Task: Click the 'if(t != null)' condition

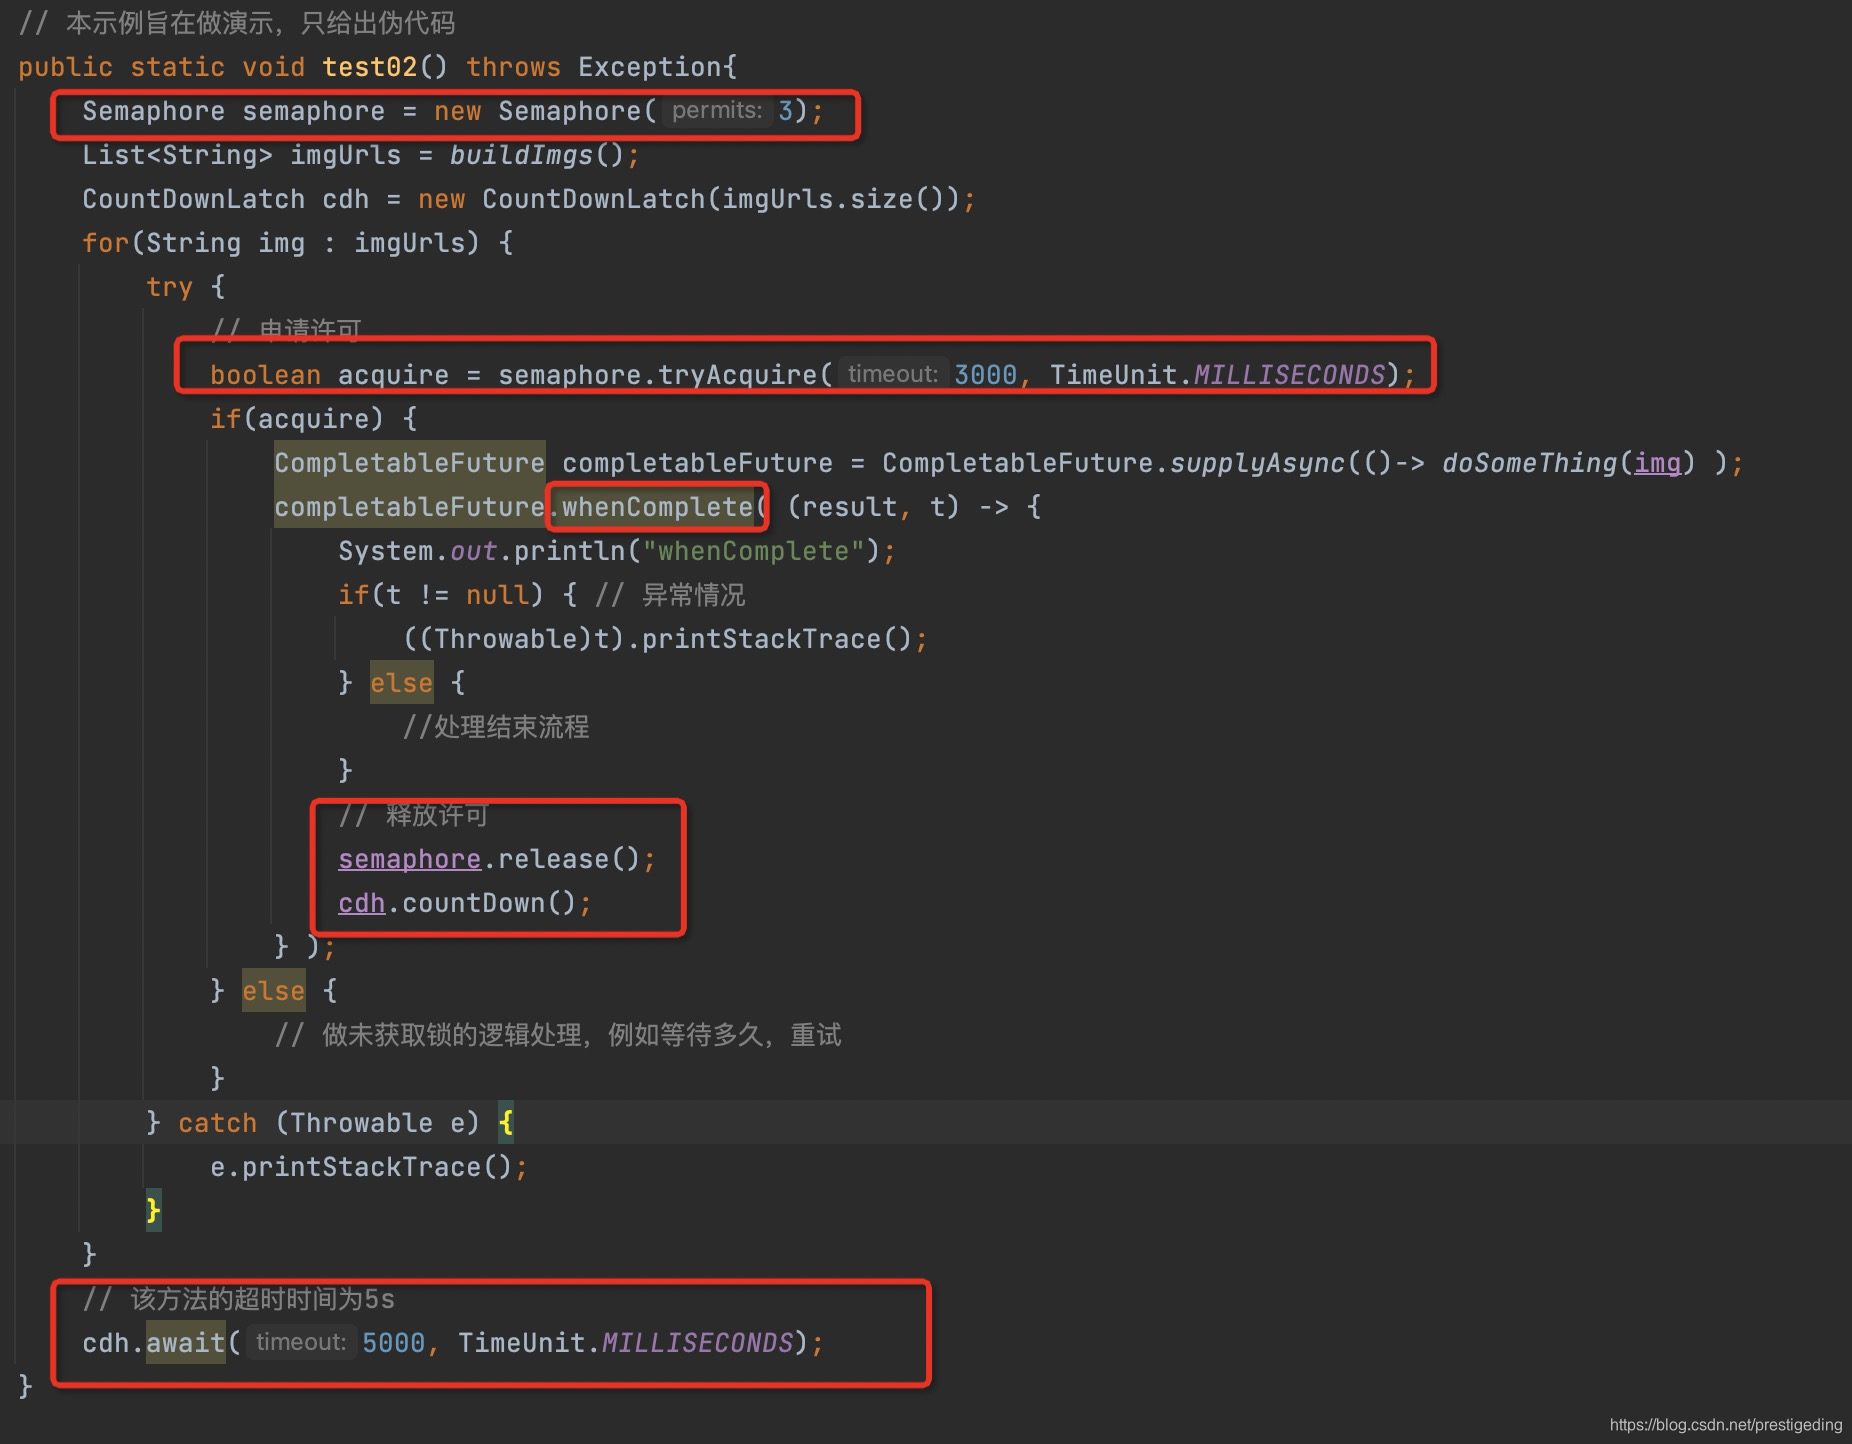Action: tap(441, 595)
